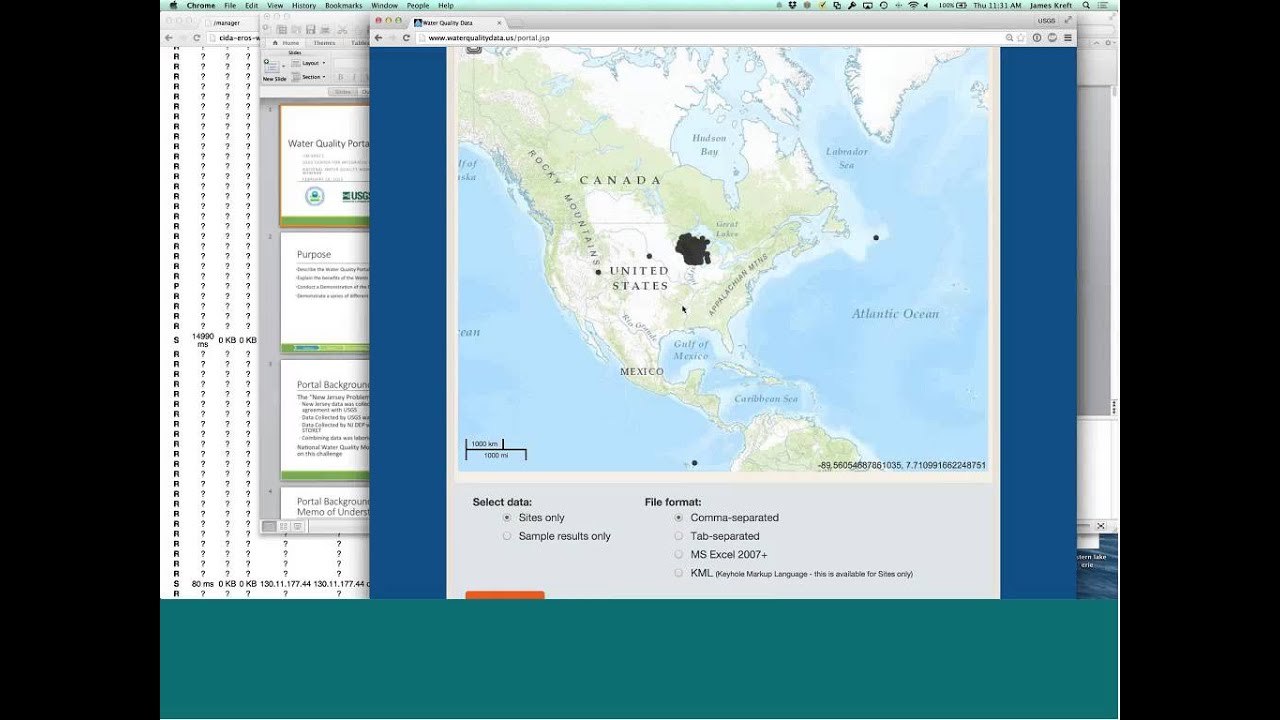
Task: Close the Water Quality Data tab
Action: pos(499,22)
